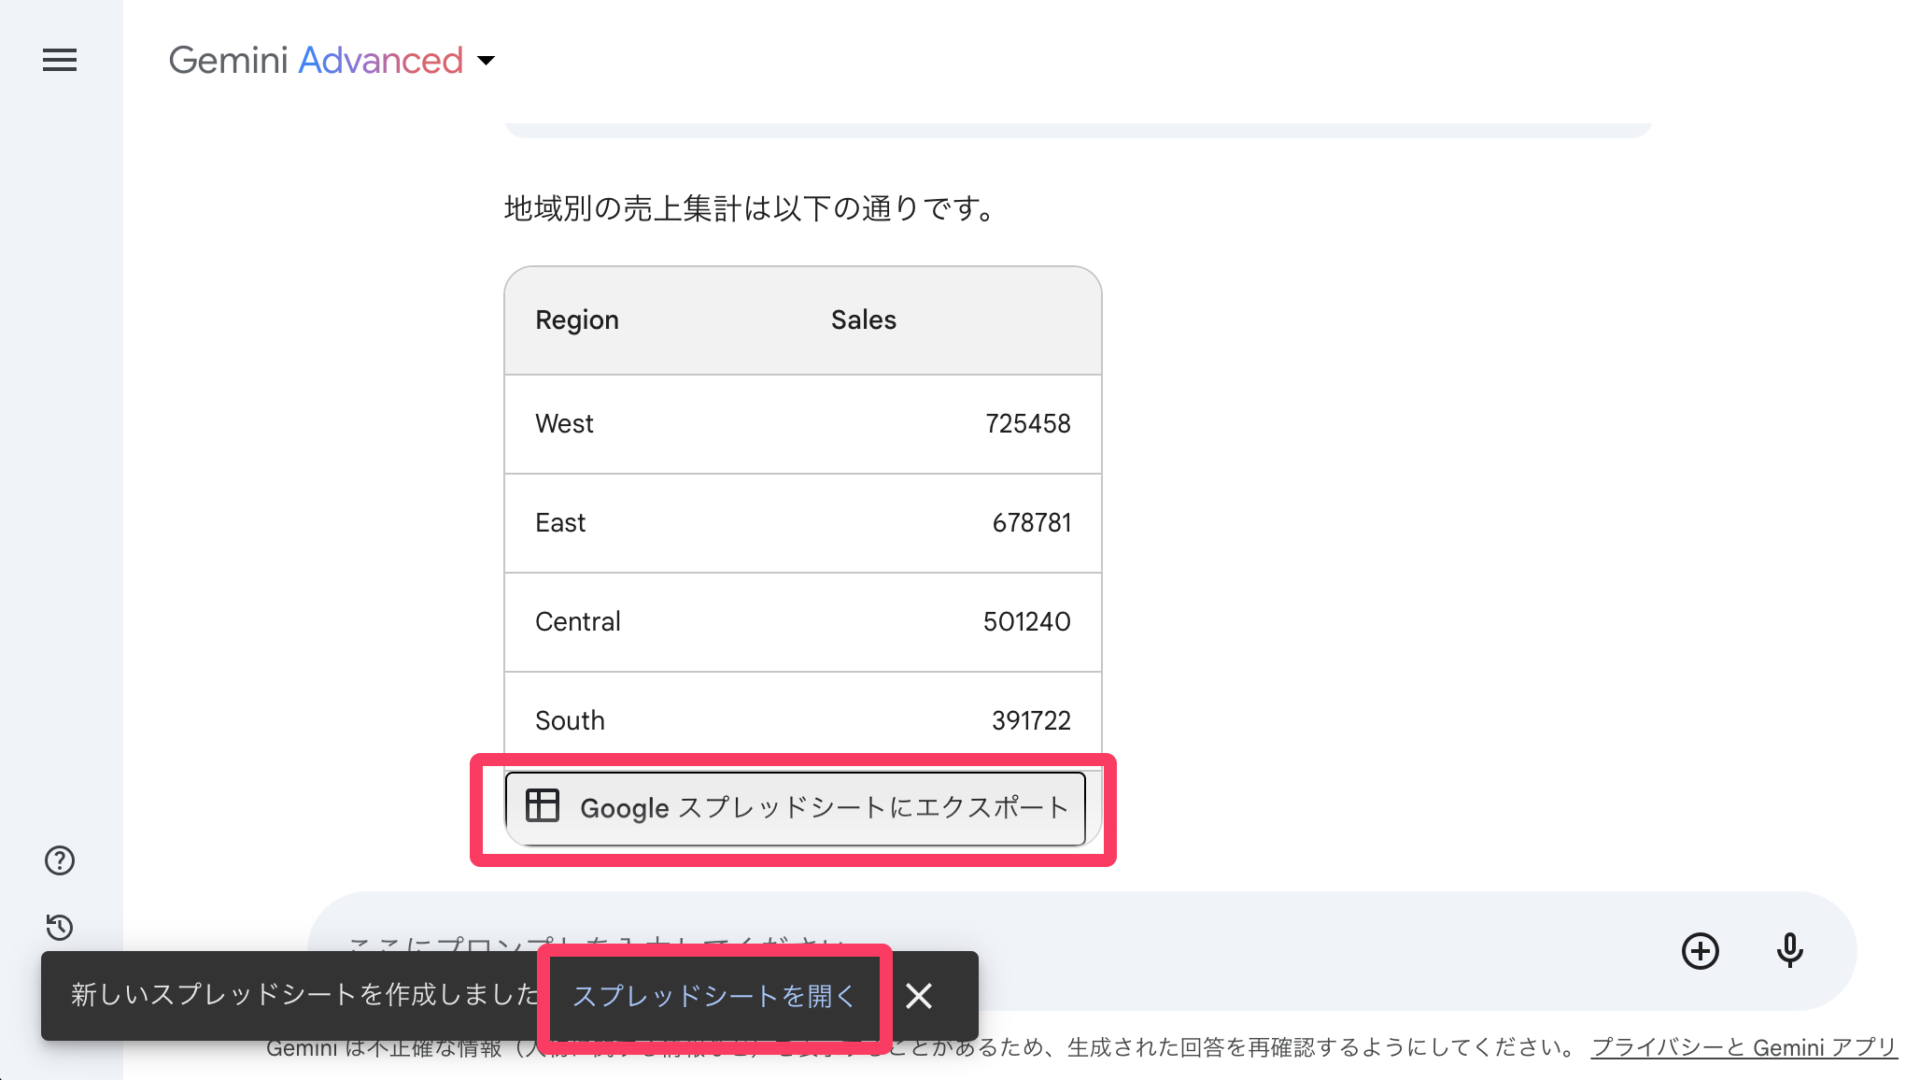Viewport: 1920px width, 1080px height.
Task: Activate the microphone voice input
Action: pos(1789,951)
